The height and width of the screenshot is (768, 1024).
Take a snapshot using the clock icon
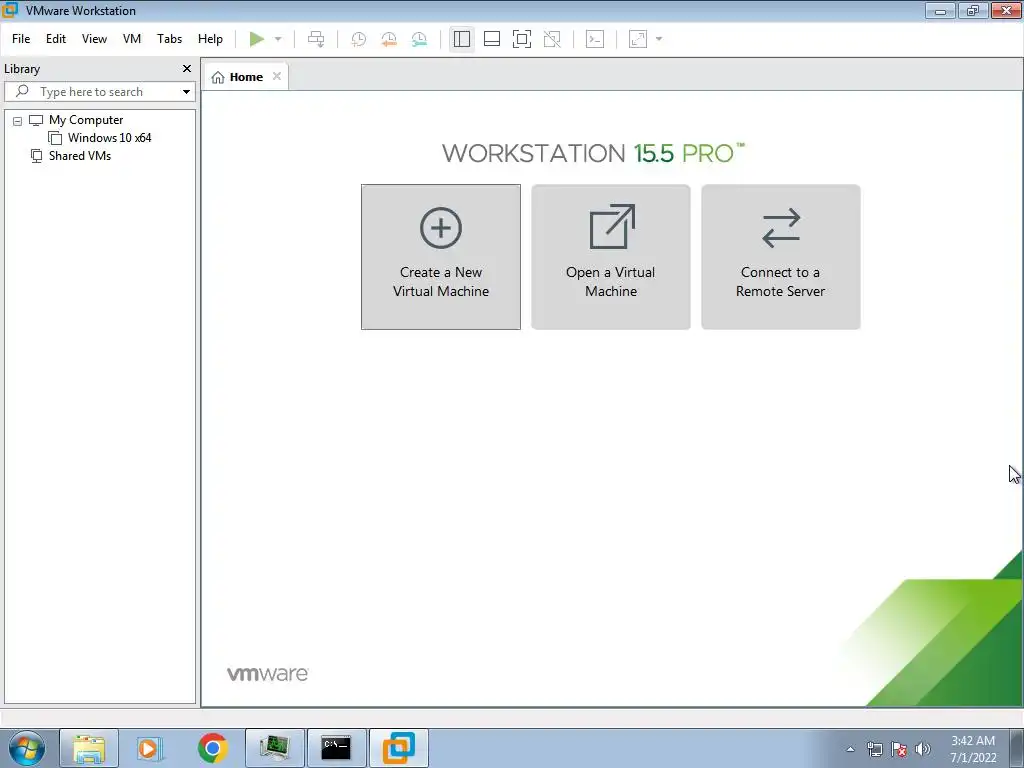pos(359,39)
